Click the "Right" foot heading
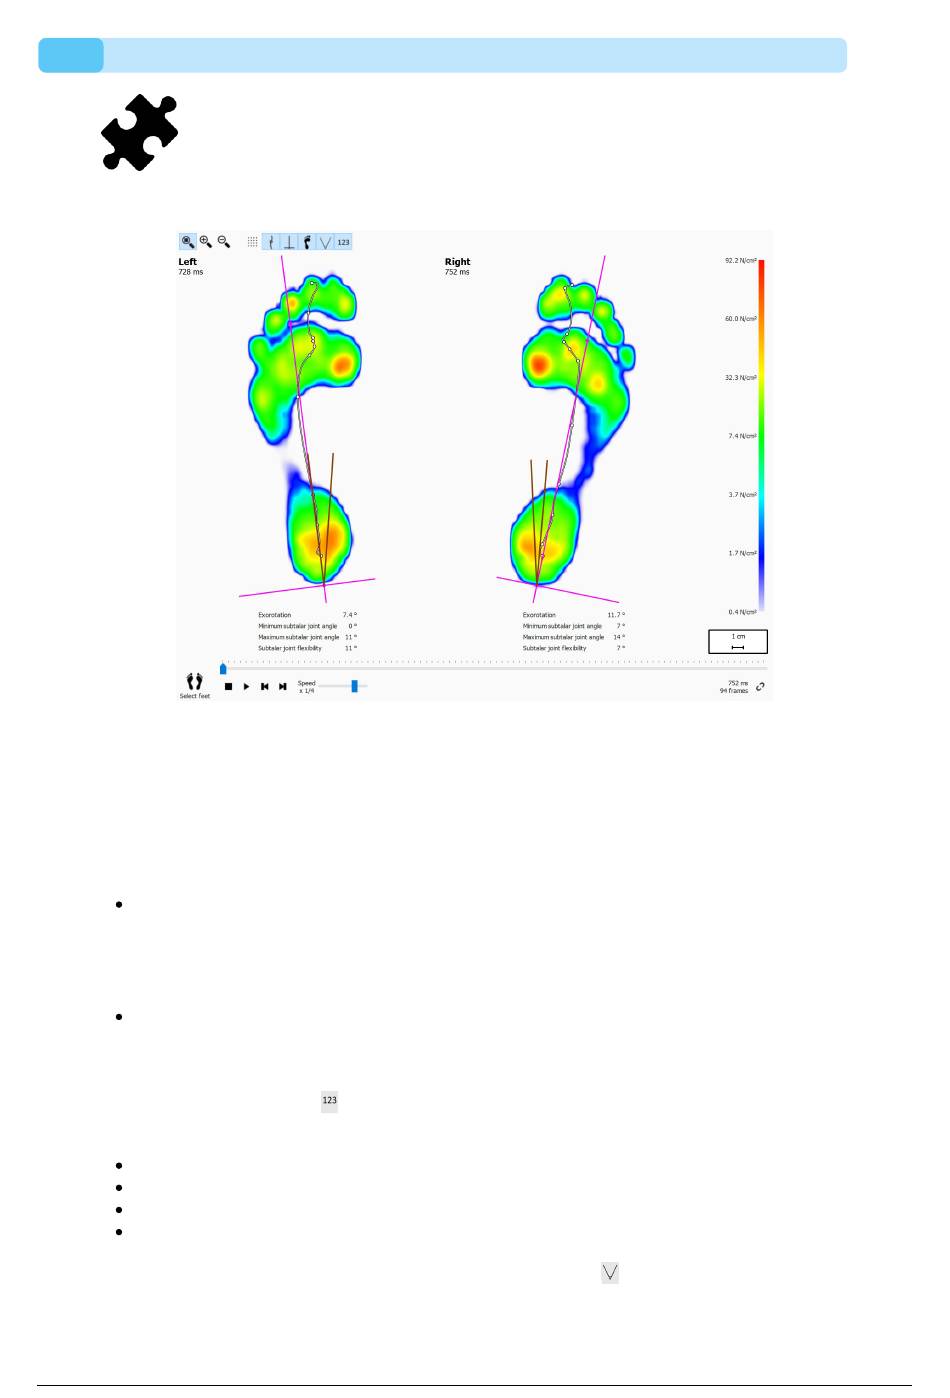Image resolution: width=950 pixels, height=1398 pixels. pos(457,262)
